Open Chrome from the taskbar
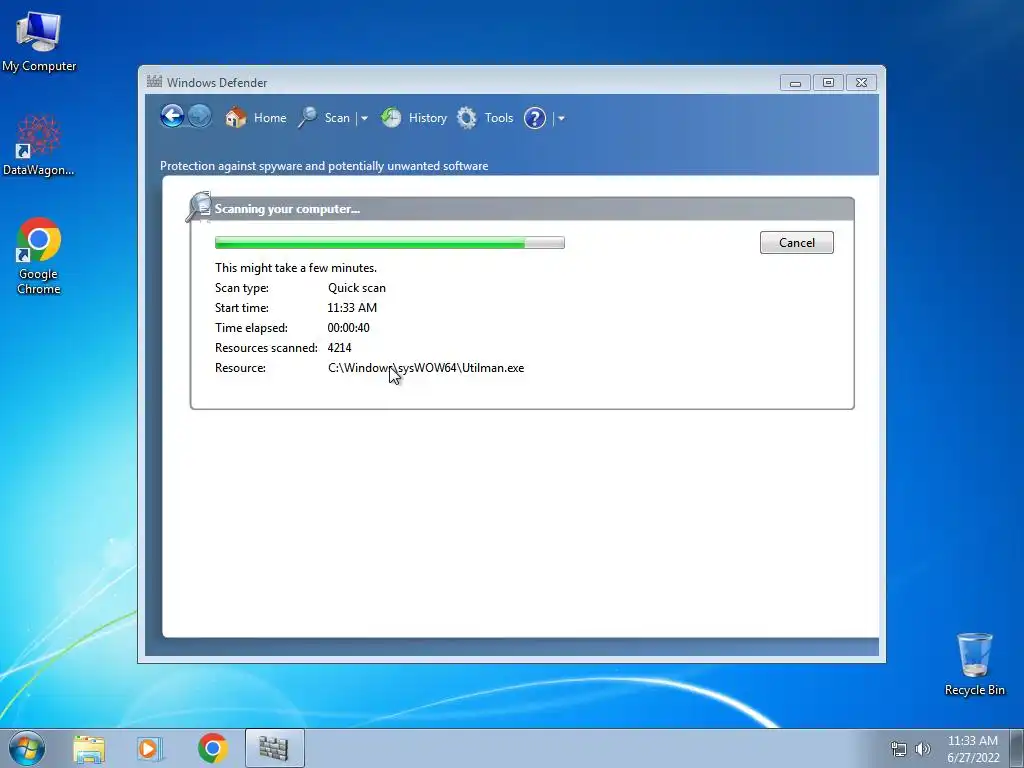The width and height of the screenshot is (1024, 768). coord(213,748)
